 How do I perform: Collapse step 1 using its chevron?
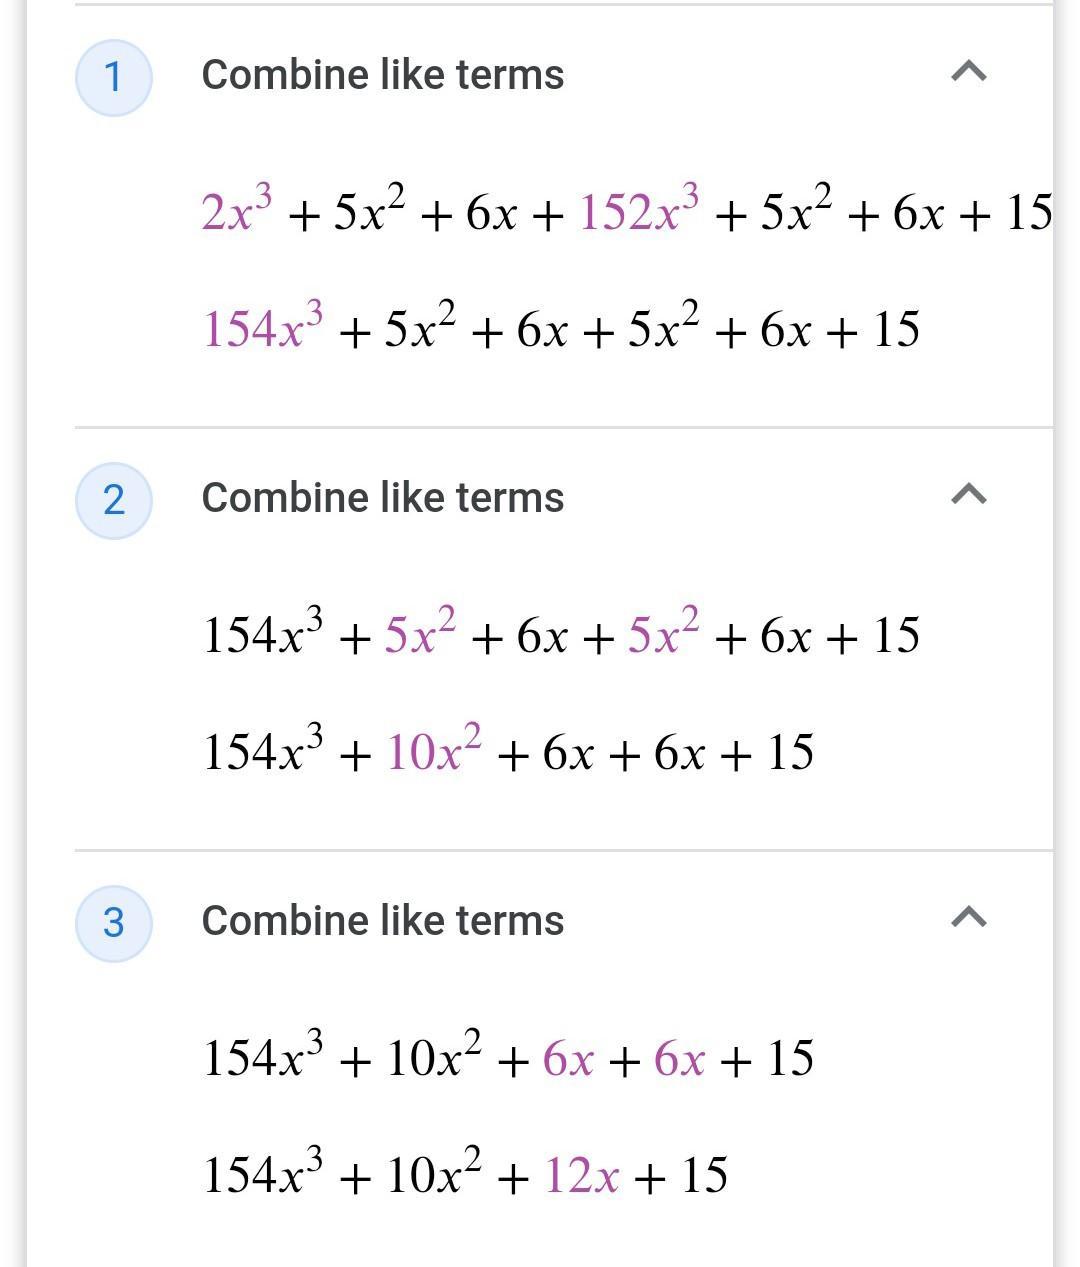pyautogui.click(x=968, y=71)
